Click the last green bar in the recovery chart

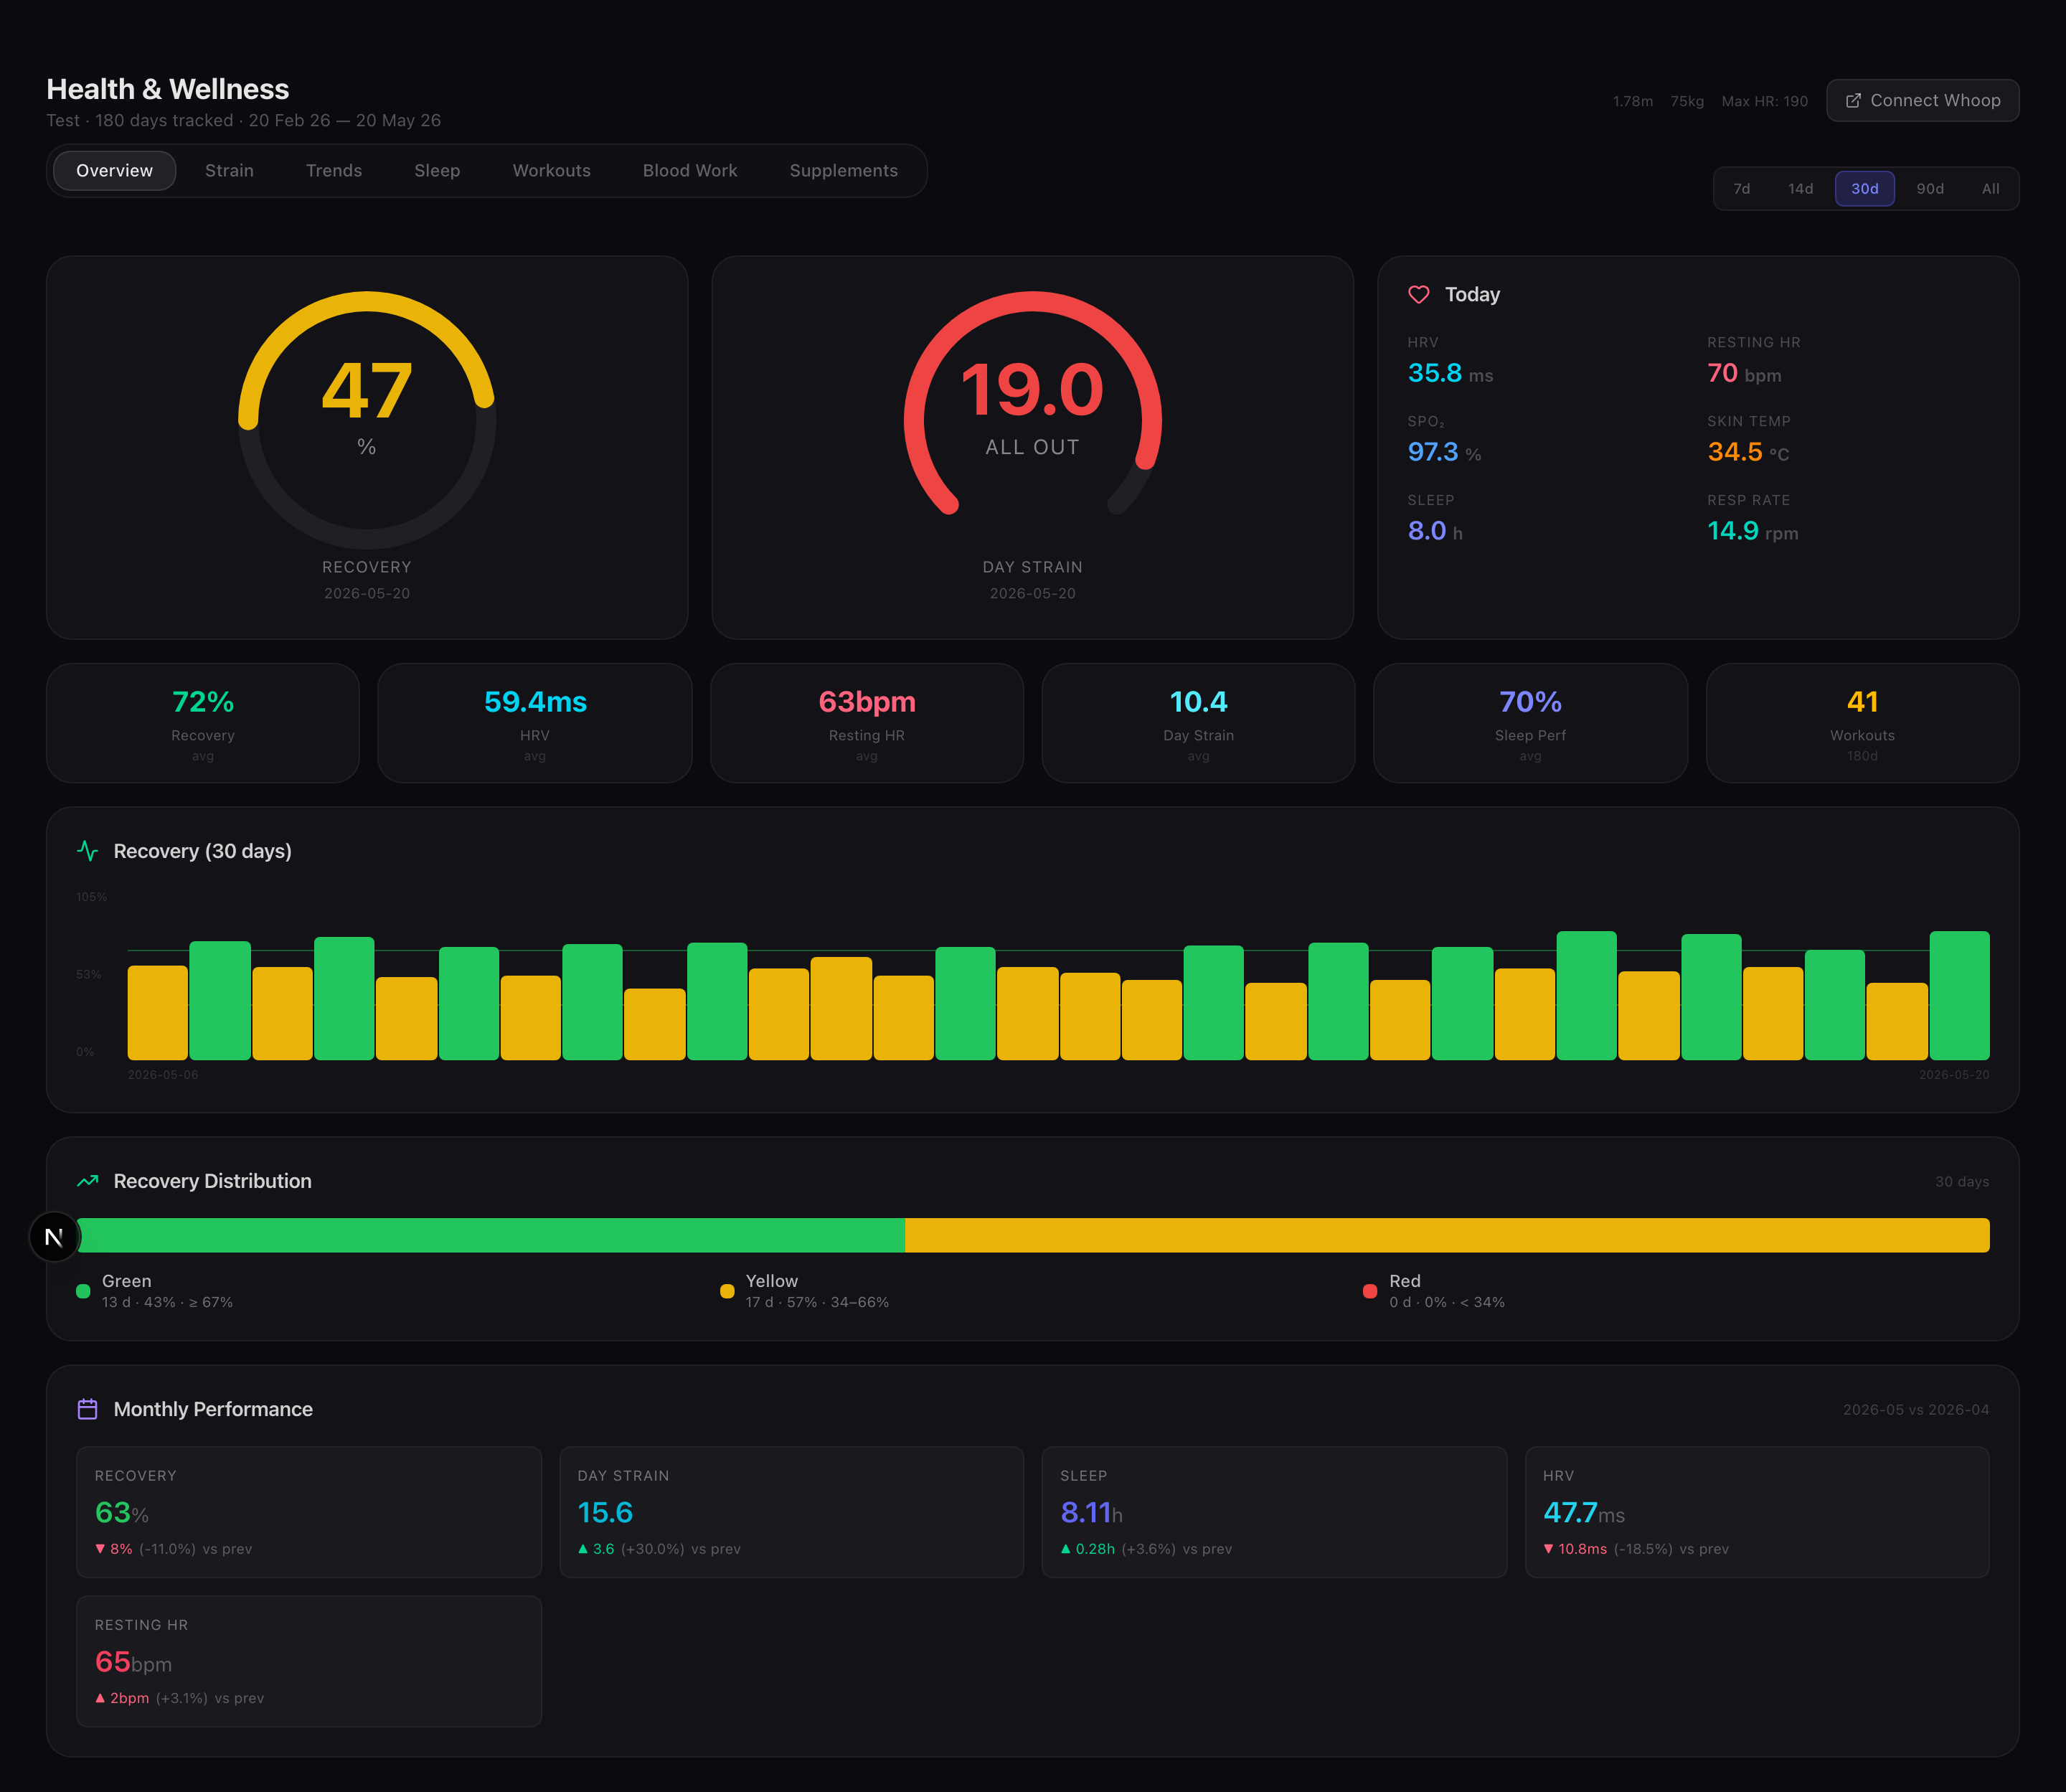click(1960, 996)
